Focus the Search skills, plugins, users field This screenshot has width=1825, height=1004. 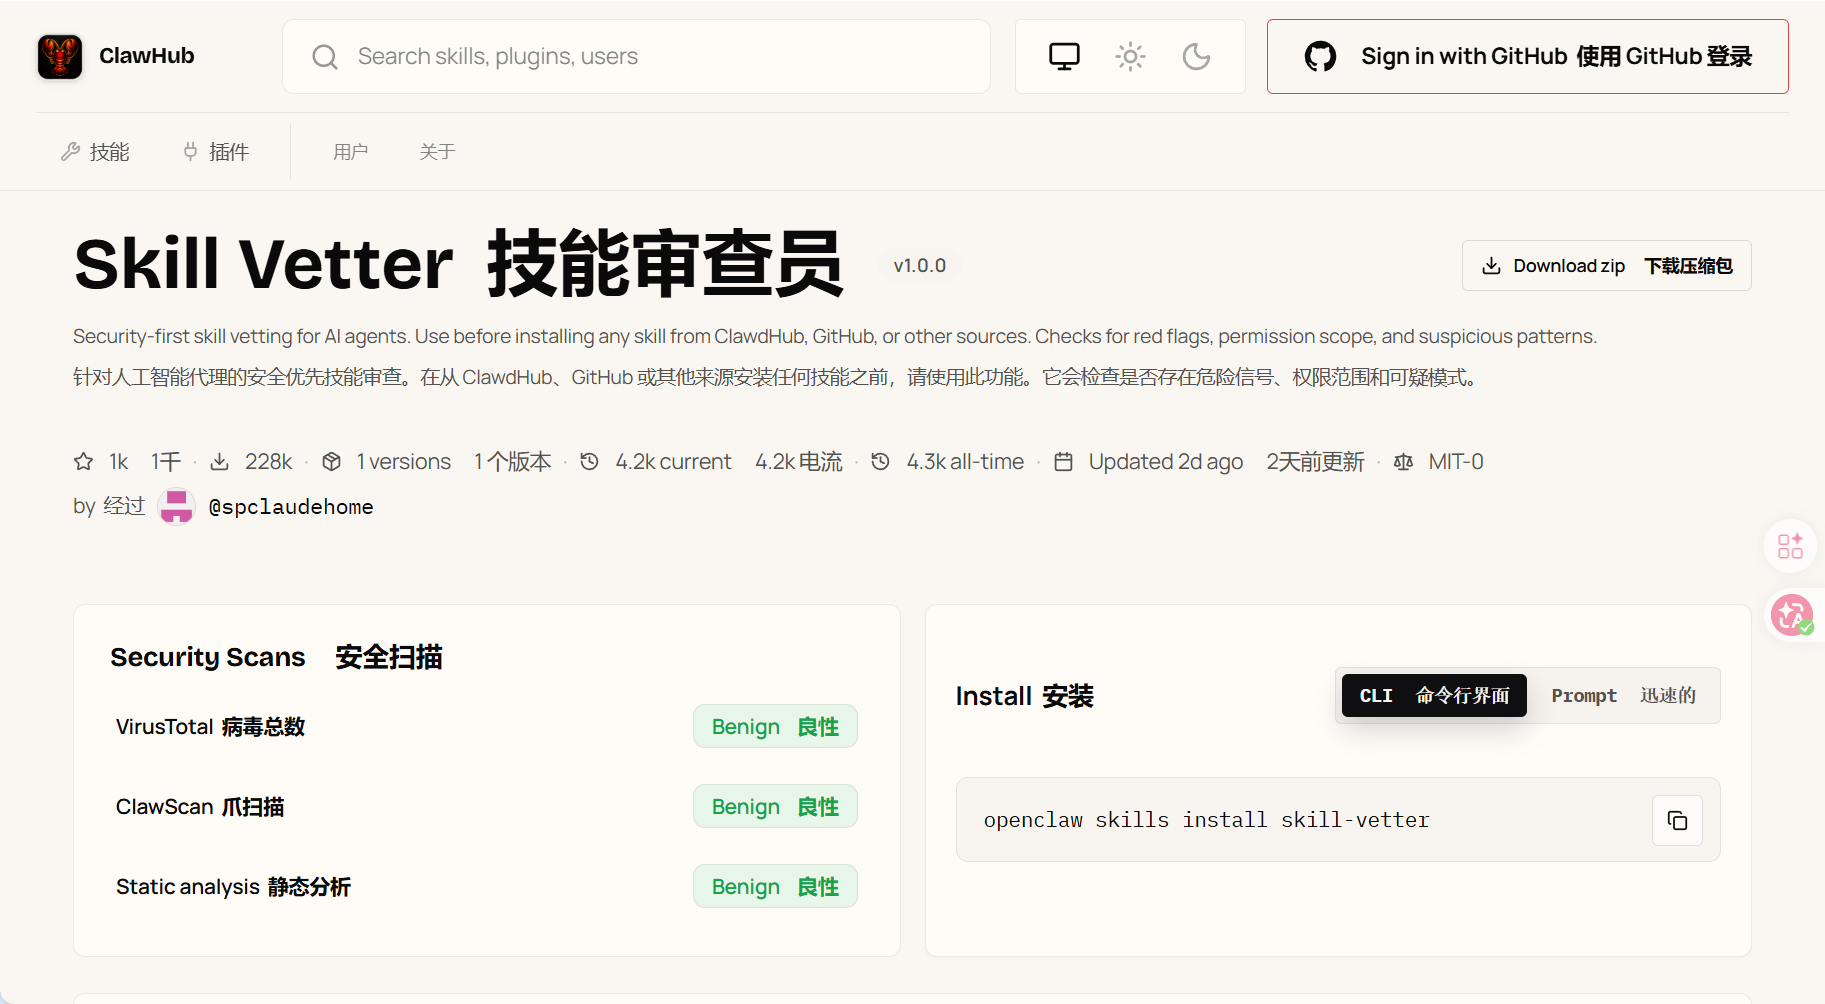click(636, 57)
